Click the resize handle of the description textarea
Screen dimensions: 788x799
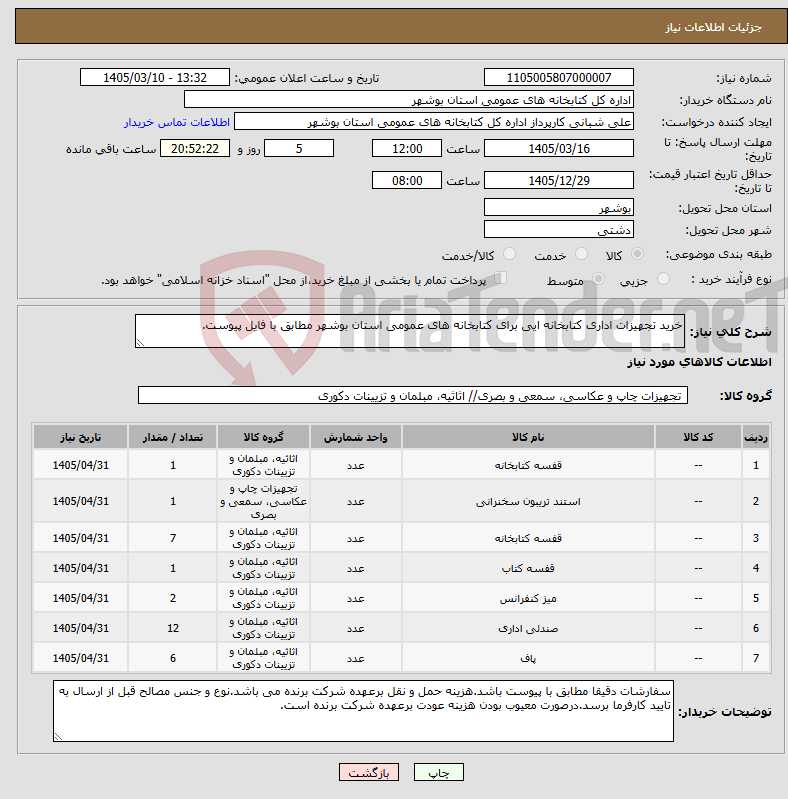140,343
